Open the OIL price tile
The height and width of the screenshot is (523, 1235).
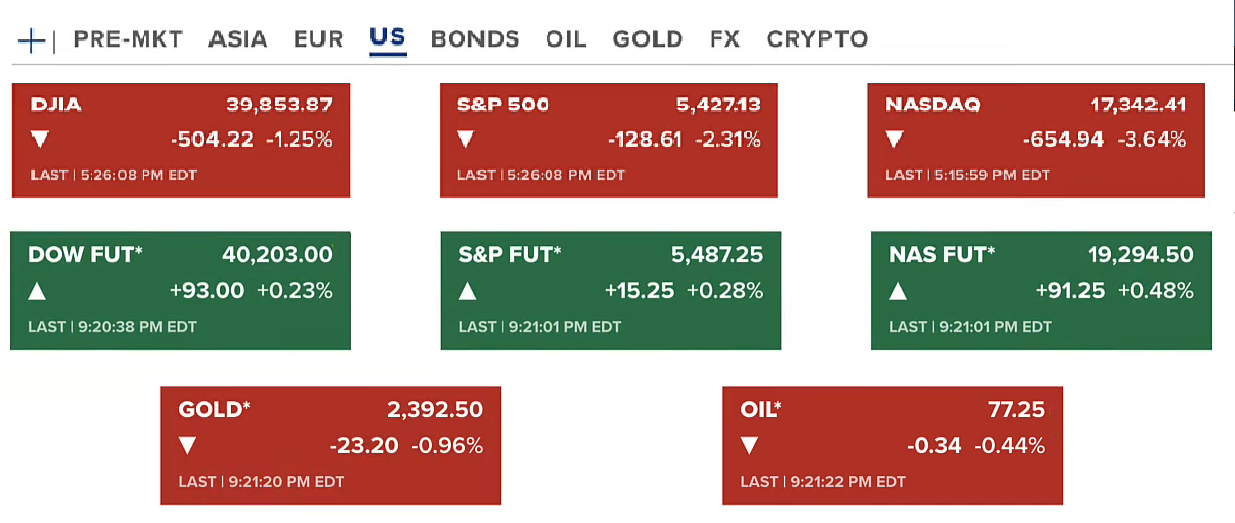point(892,445)
